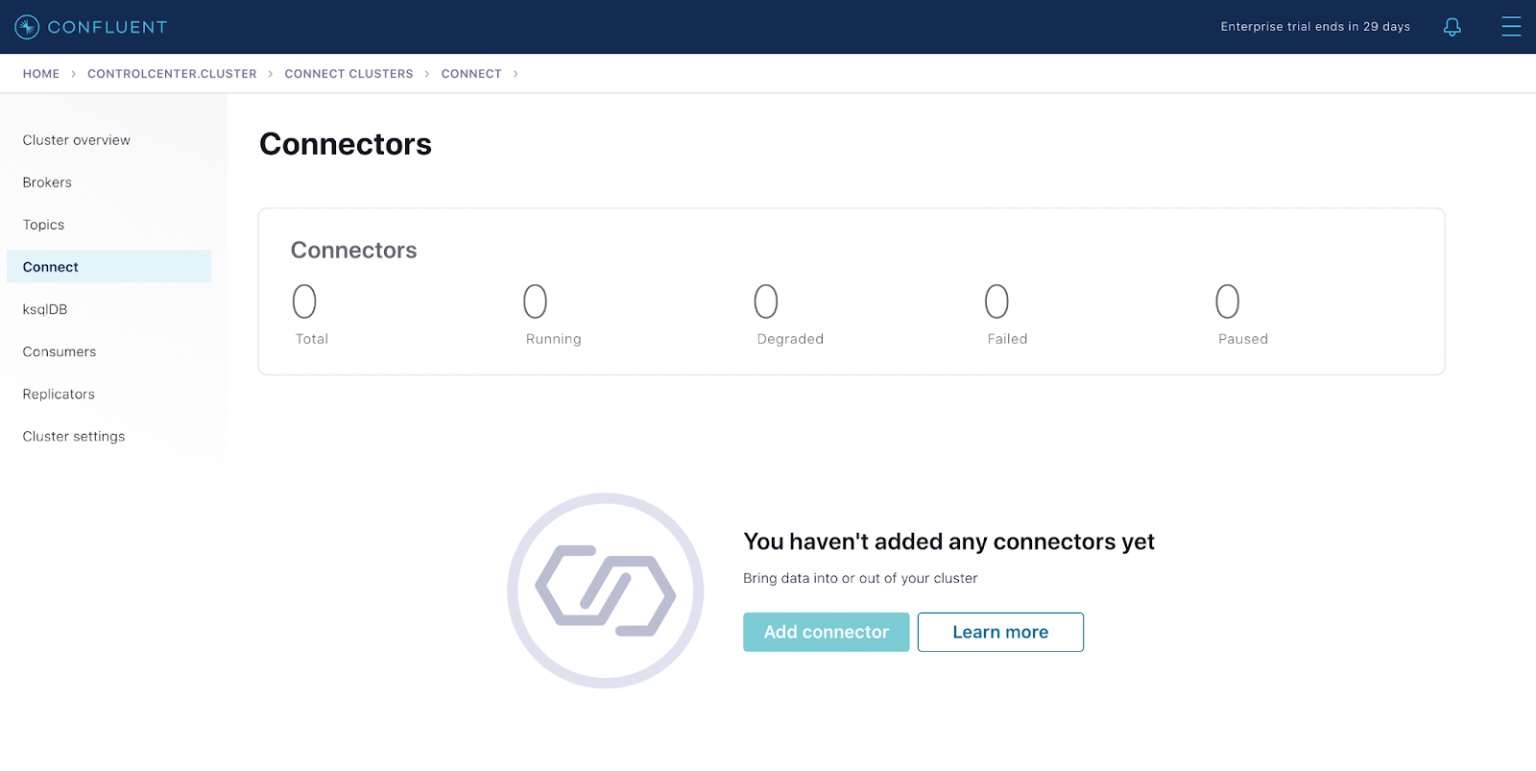Go to HOME breadcrumb
This screenshot has height=771, width=1536.
(x=41, y=74)
